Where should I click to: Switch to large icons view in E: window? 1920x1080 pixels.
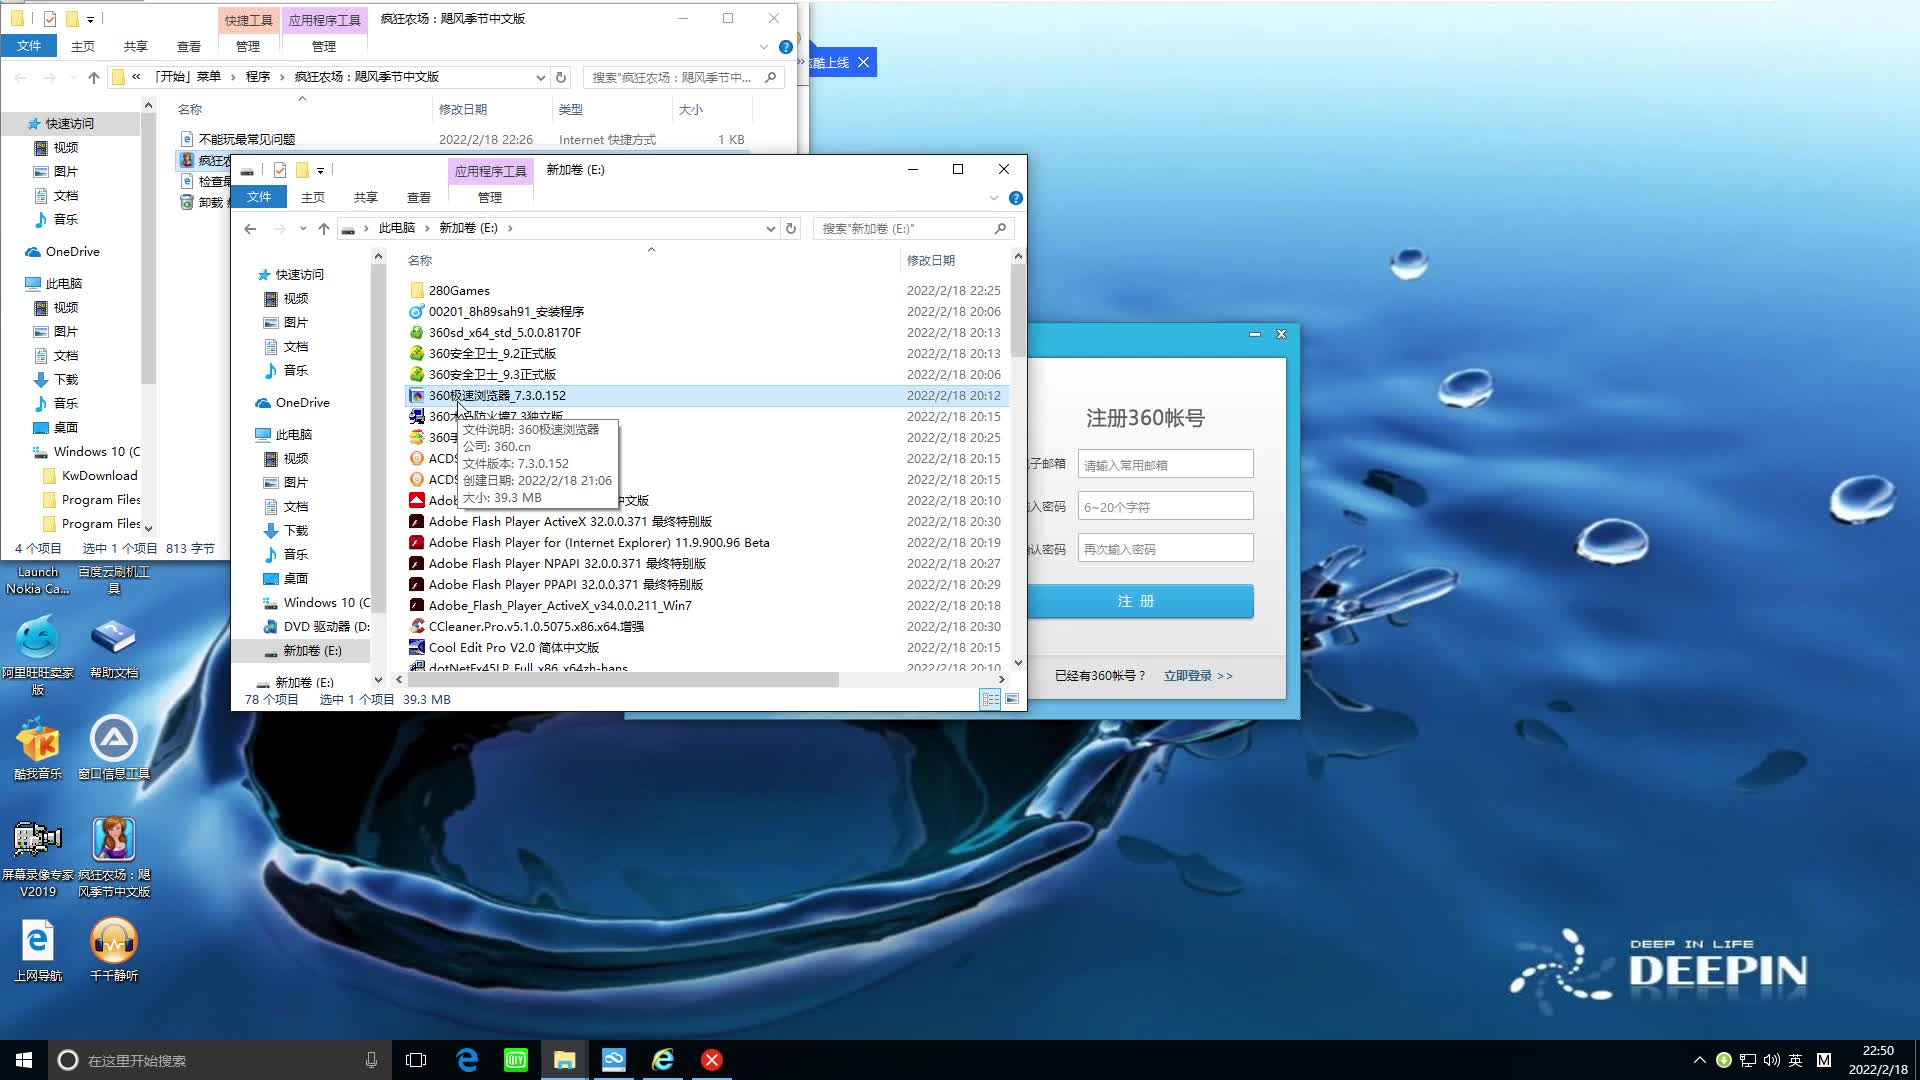click(1012, 699)
